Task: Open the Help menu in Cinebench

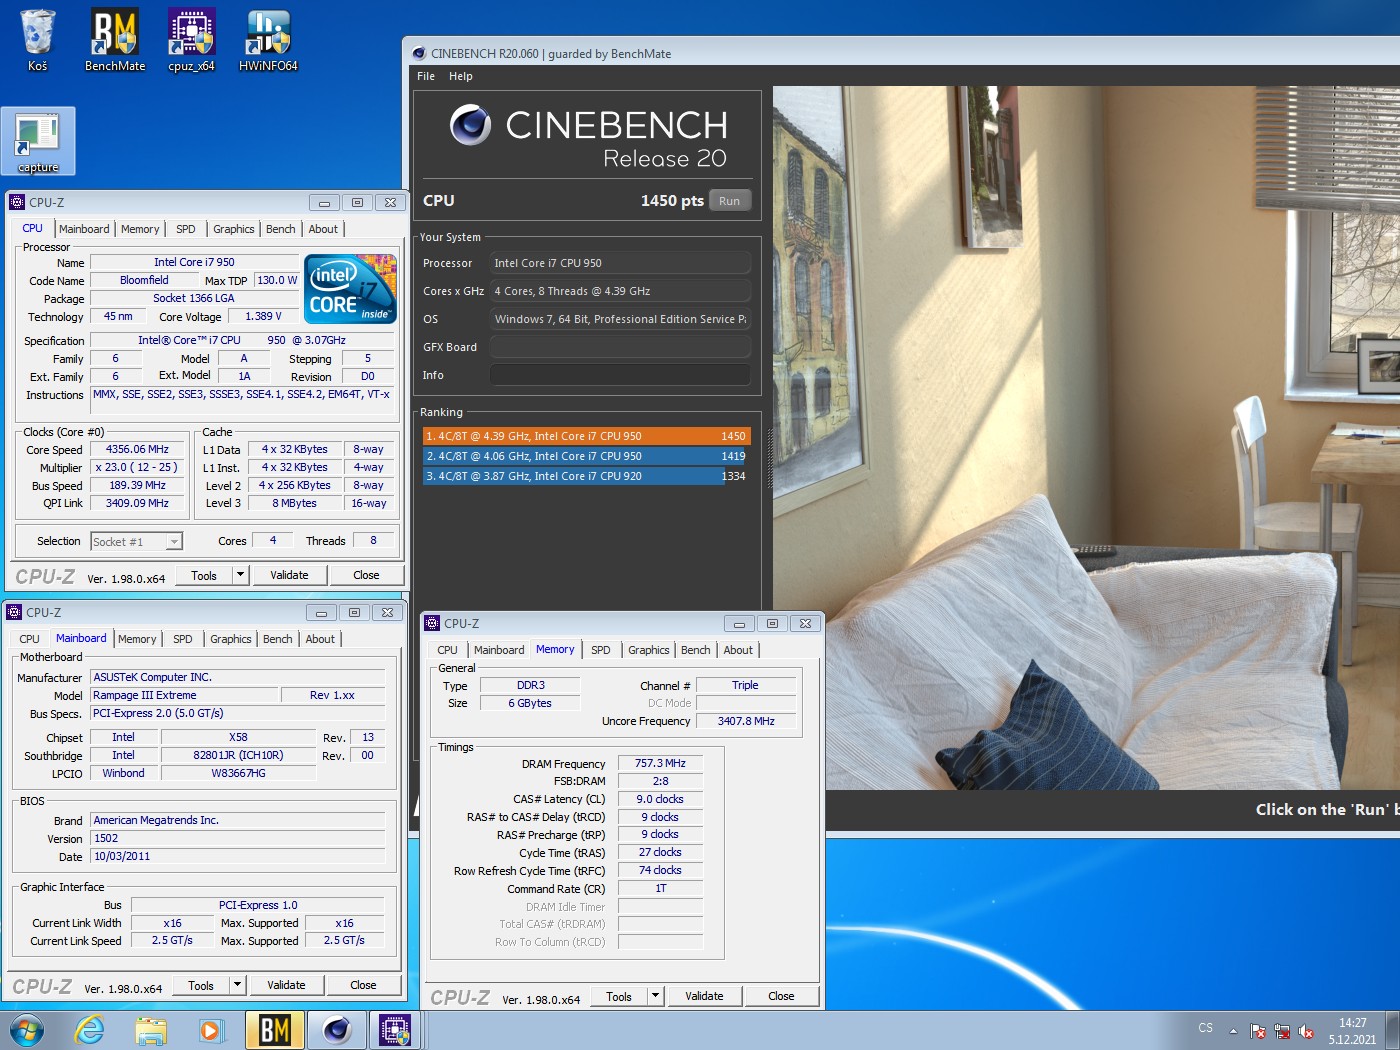Action: [460, 76]
